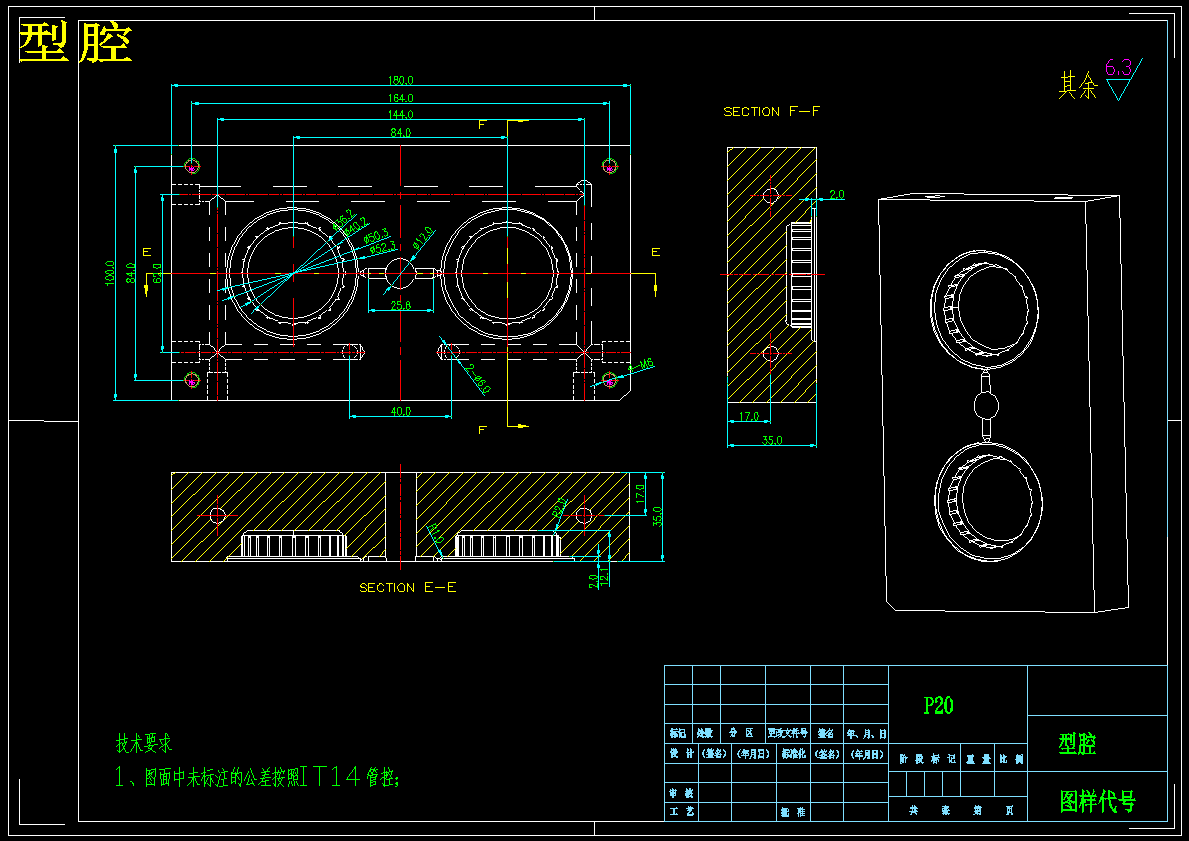
Task: Select the 25.6 dimension under the center sprue
Action: (400, 306)
